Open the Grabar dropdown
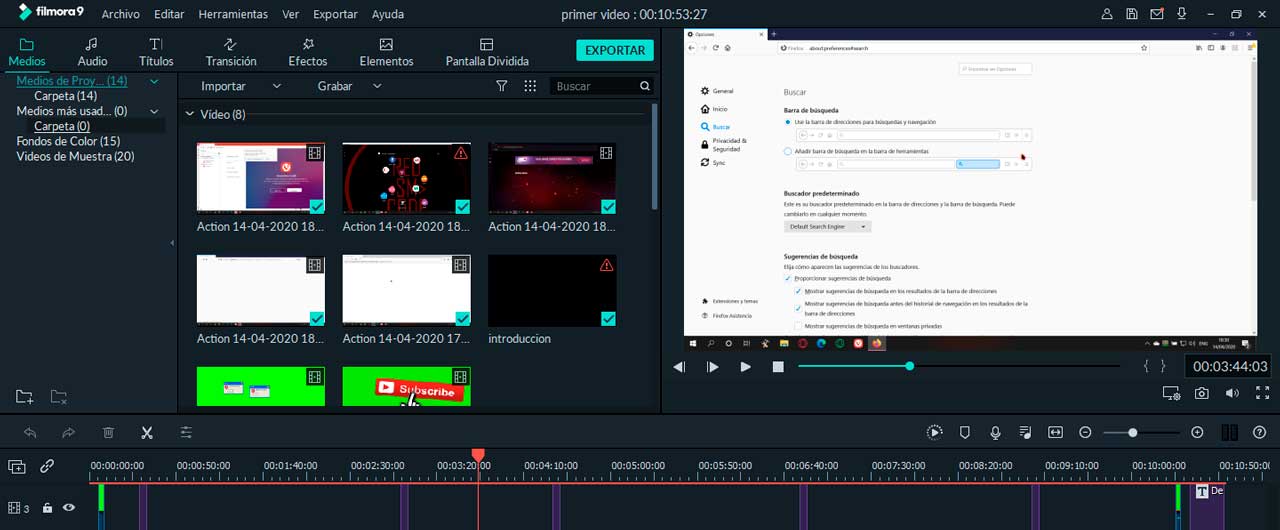Screen dimensions: 1280x530 (x=348, y=86)
